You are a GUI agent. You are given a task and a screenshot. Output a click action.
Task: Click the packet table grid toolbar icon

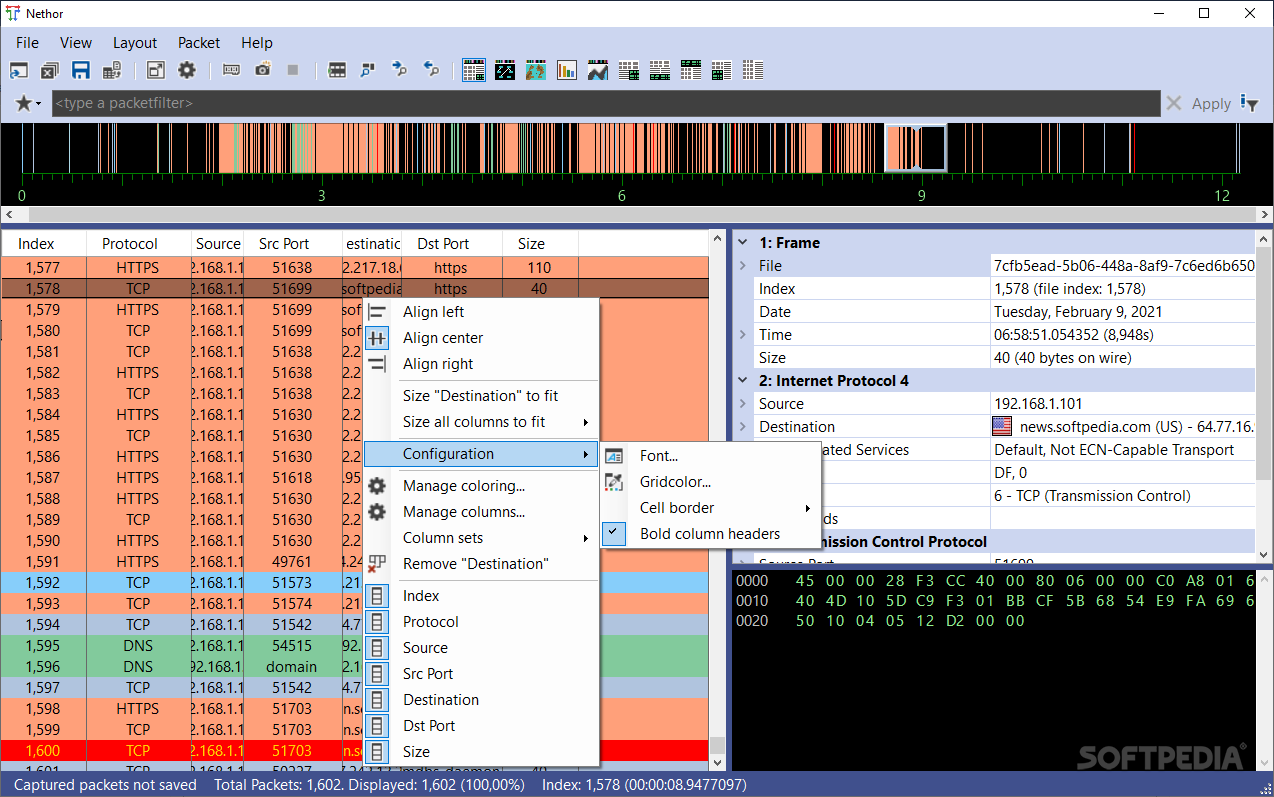point(337,70)
